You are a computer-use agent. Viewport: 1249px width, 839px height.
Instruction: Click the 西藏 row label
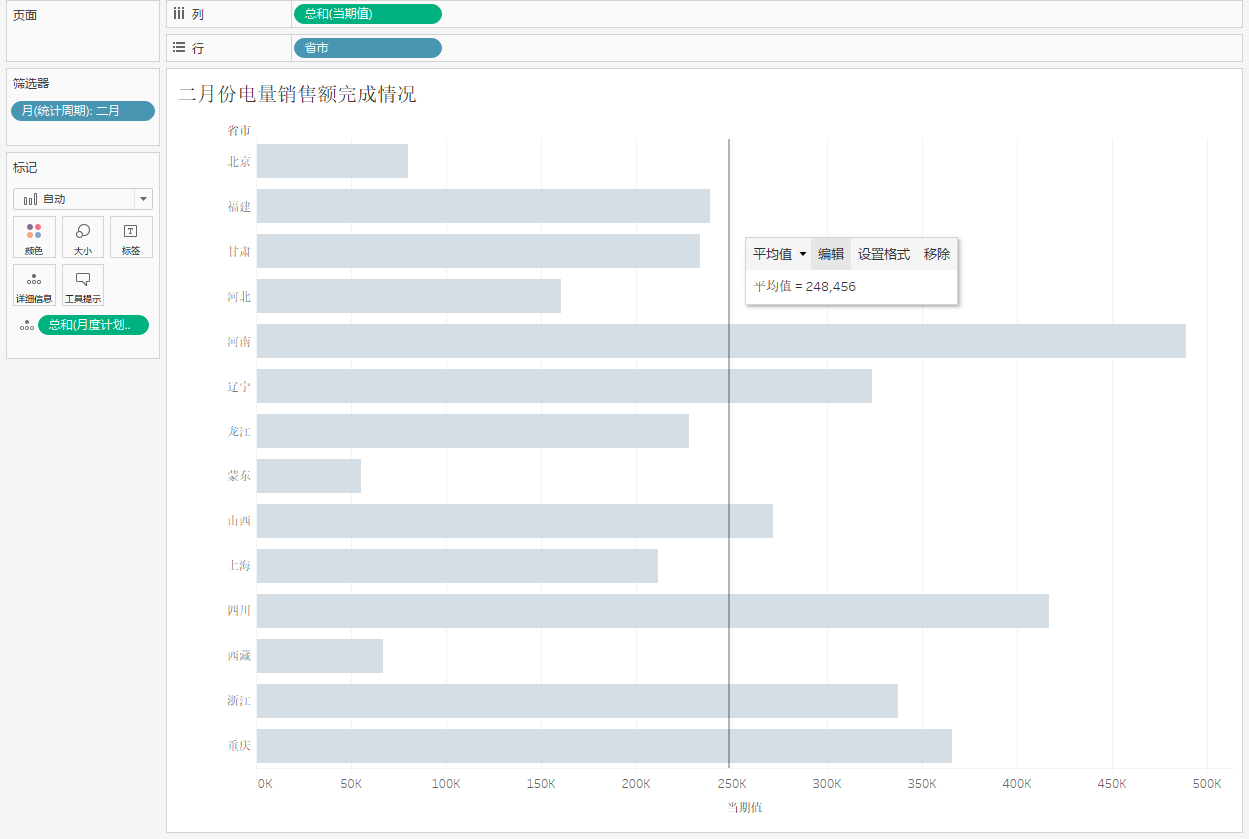239,656
